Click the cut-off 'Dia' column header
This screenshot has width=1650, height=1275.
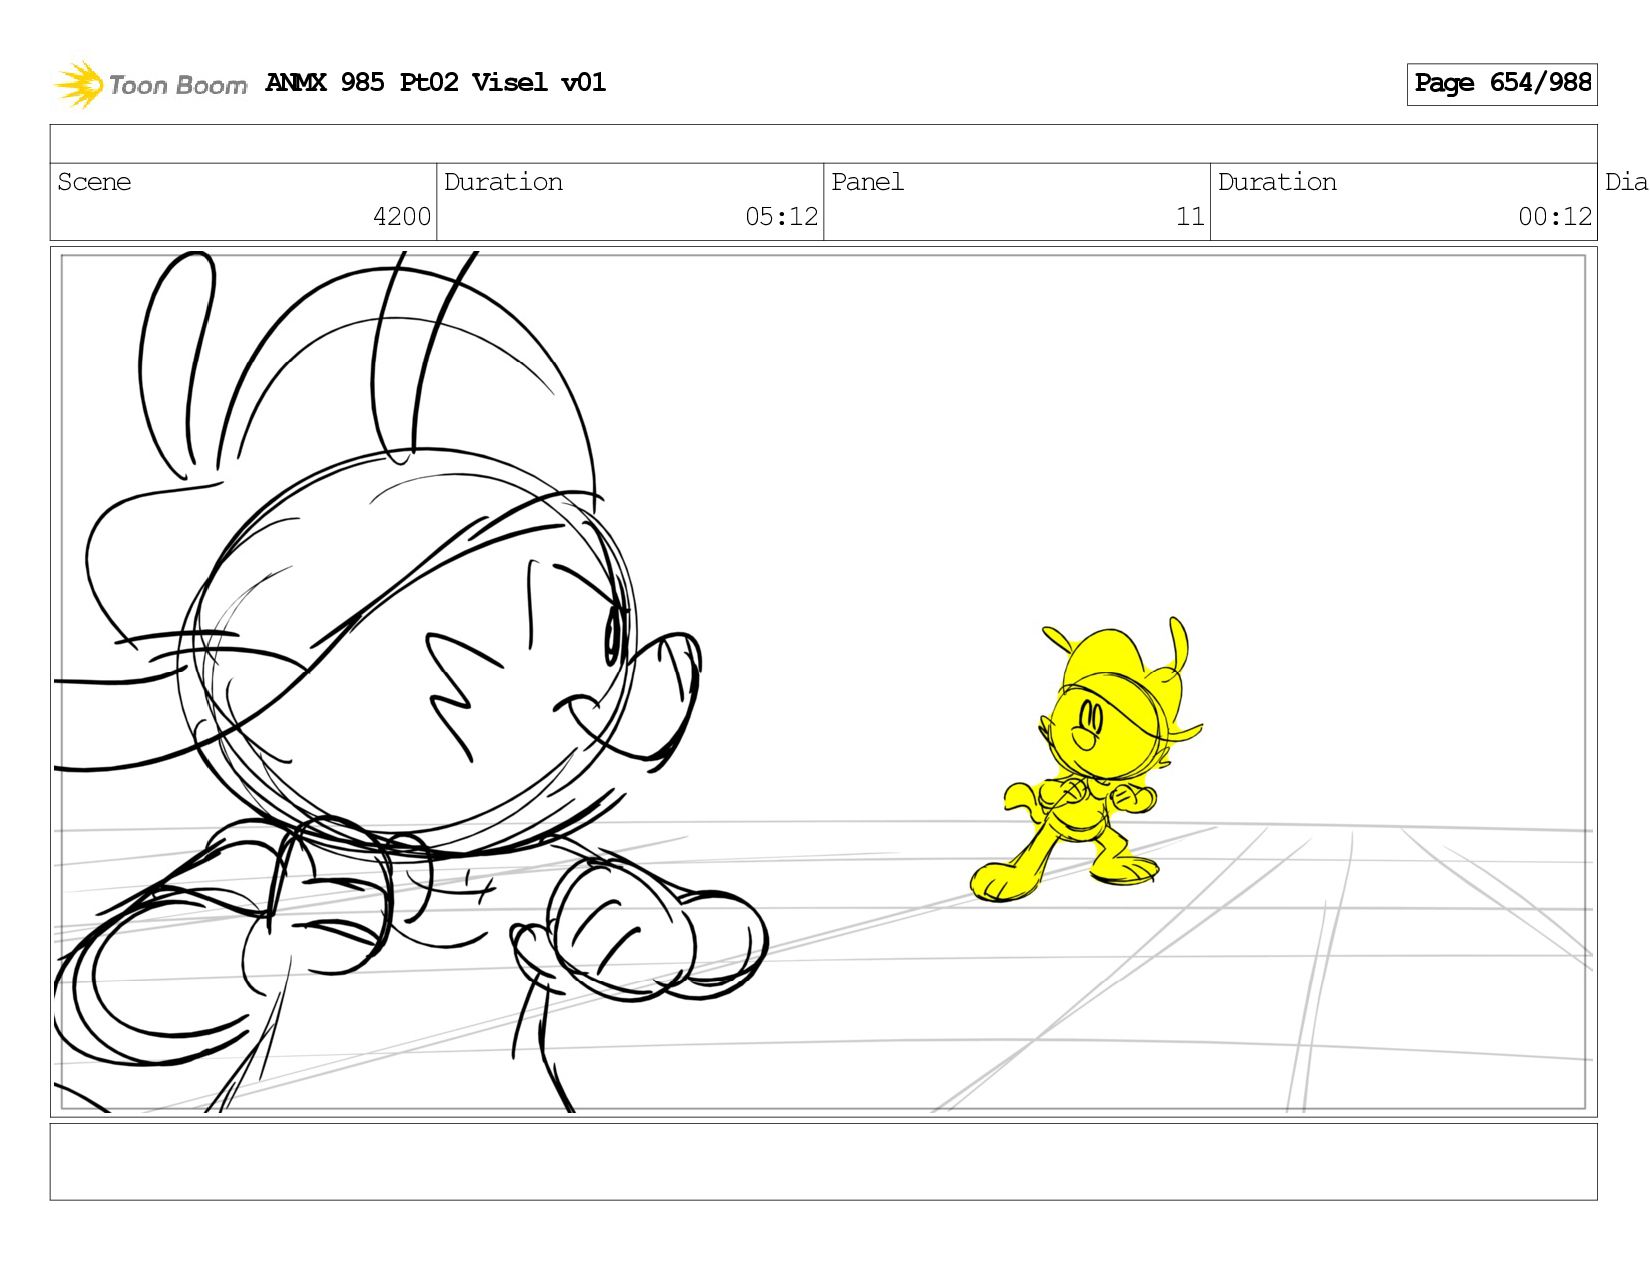[1626, 182]
